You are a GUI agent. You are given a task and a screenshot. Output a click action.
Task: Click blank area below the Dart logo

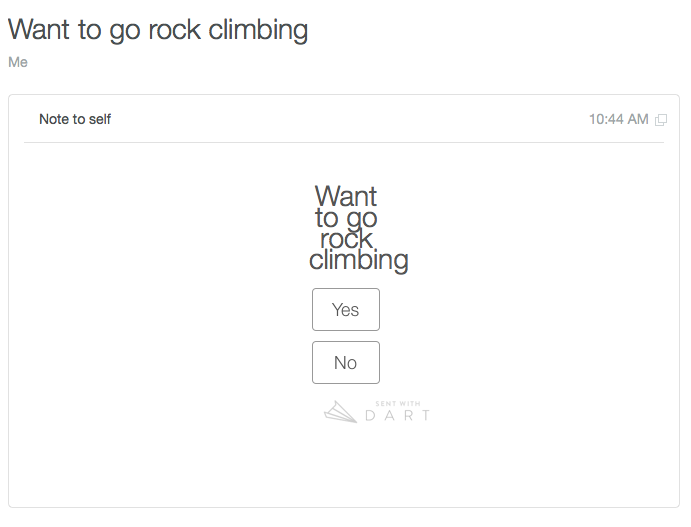346,467
